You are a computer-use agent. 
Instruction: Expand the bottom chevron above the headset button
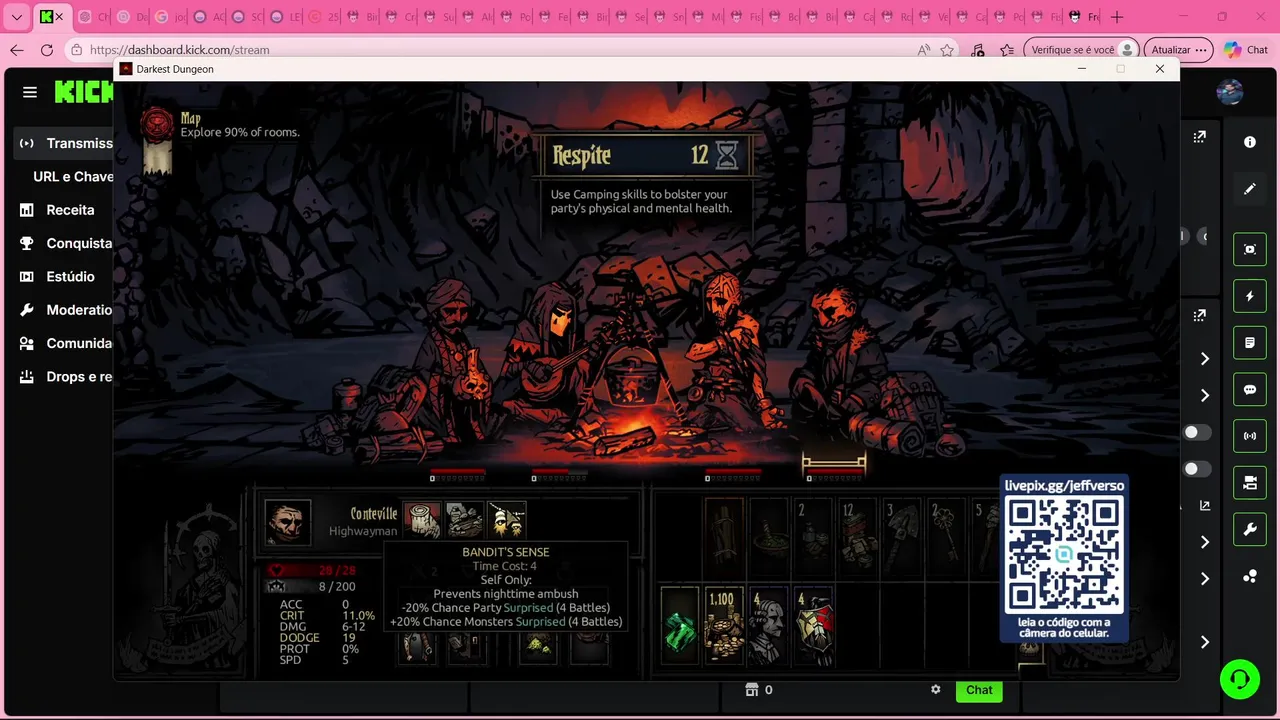(1205, 642)
